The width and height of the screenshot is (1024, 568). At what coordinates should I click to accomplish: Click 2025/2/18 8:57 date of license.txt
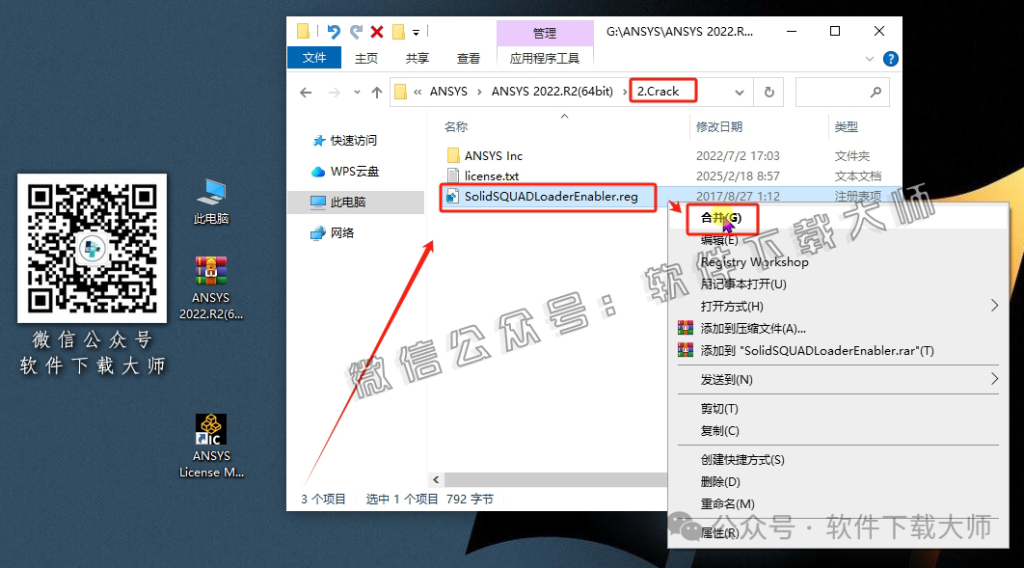tap(737, 176)
